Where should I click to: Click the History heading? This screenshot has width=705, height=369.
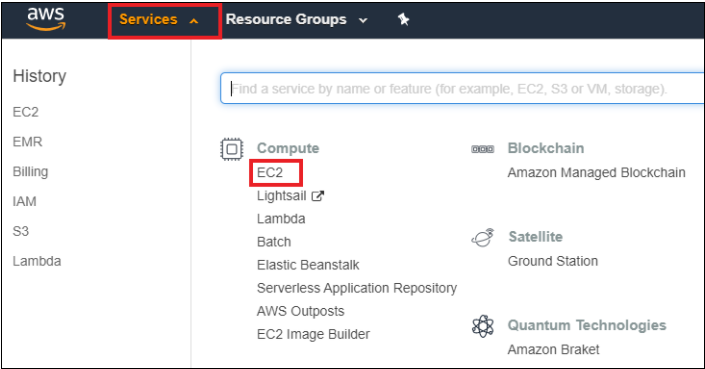[x=40, y=76]
